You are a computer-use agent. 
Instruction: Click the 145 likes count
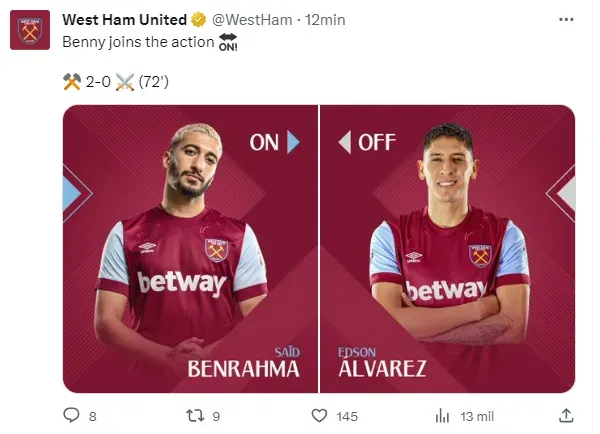[x=347, y=416]
